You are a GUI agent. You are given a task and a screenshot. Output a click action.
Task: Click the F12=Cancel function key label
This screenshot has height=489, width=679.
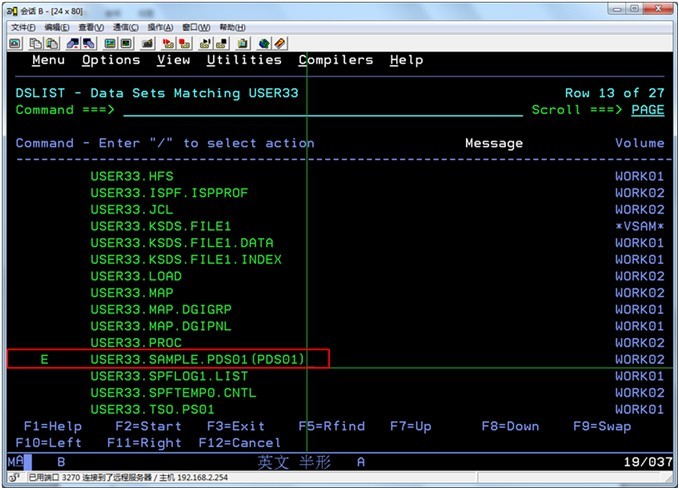tap(240, 443)
